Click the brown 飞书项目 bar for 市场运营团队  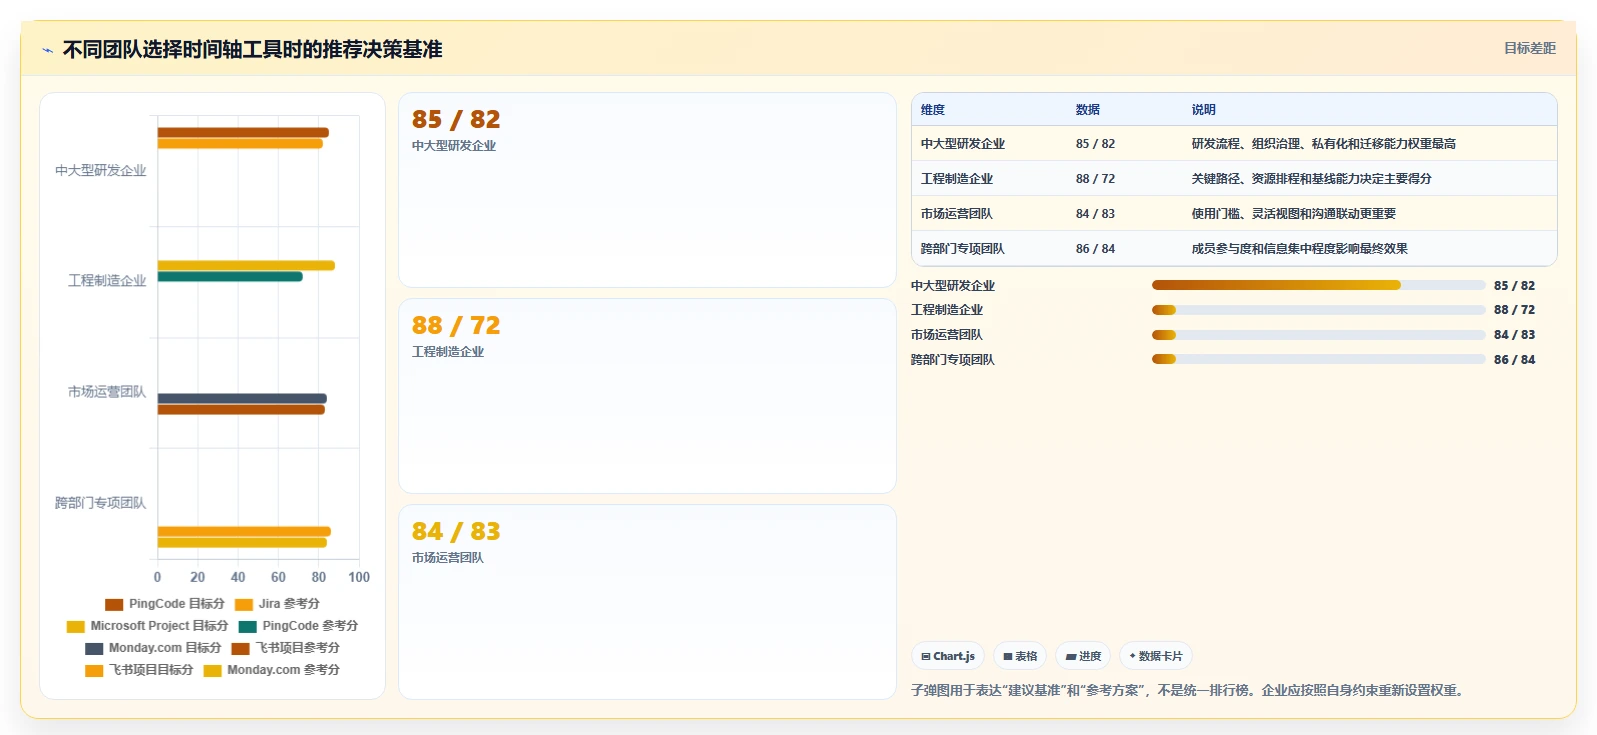(x=241, y=410)
